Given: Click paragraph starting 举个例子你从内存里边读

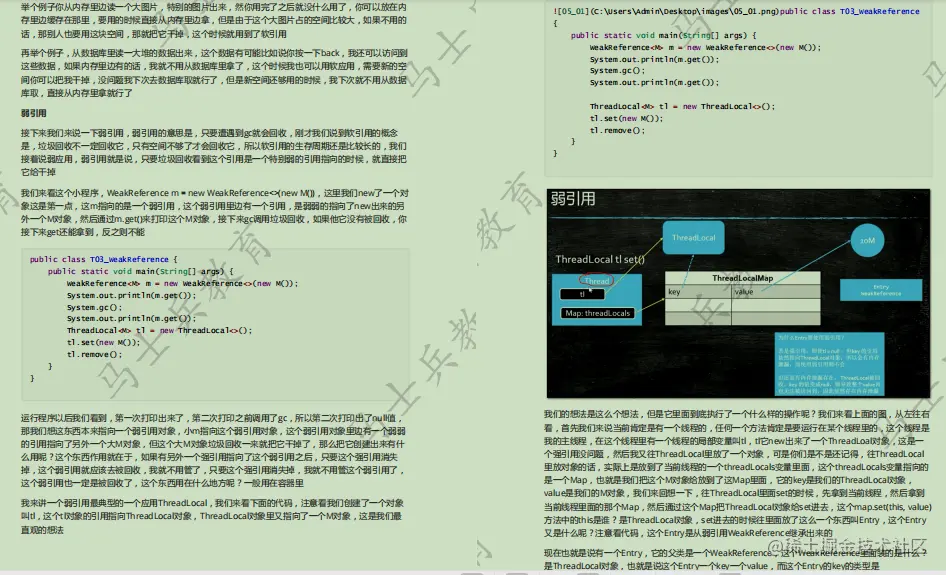Looking at the screenshot, I should coord(214,21).
